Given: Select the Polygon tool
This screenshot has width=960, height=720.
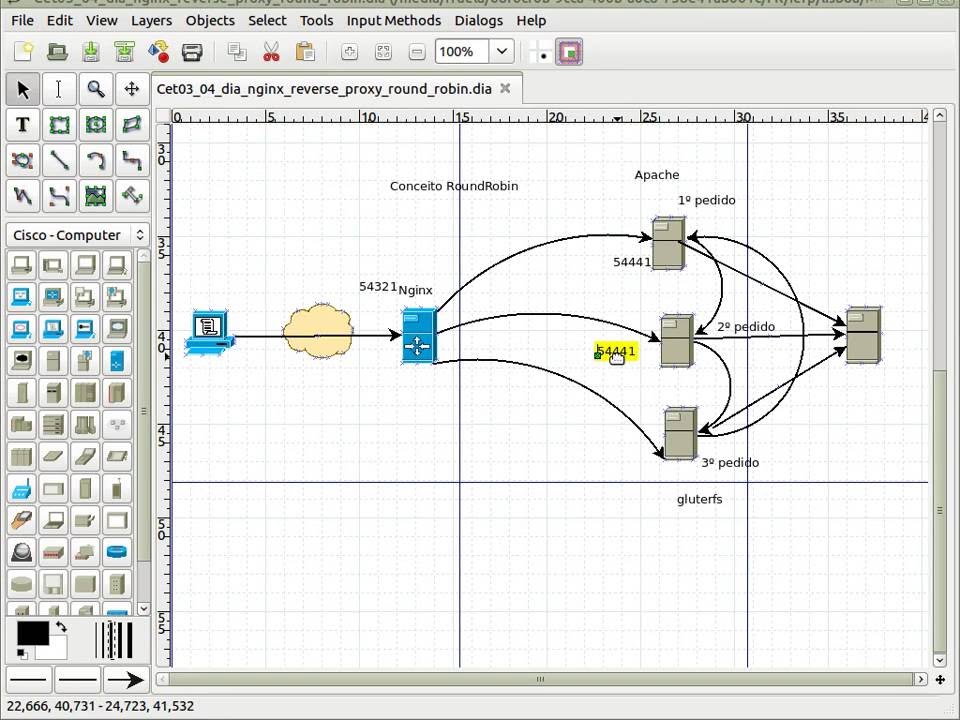Looking at the screenshot, I should pos(132,125).
